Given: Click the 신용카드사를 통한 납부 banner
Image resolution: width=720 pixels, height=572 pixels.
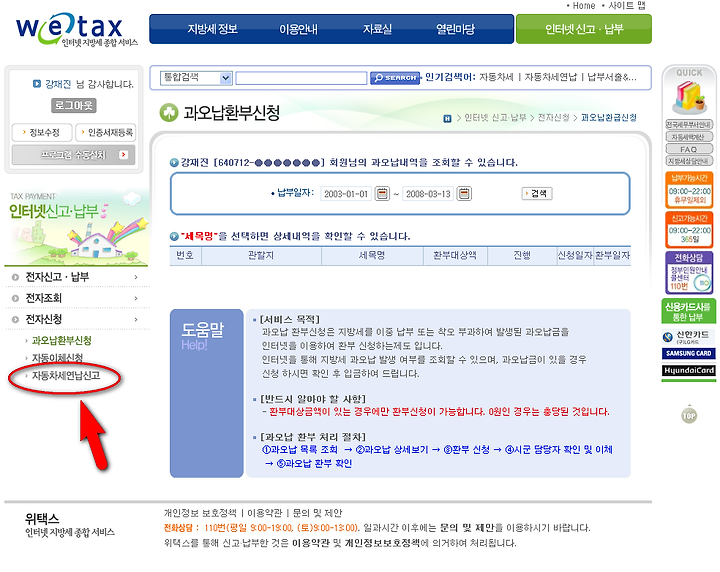Looking at the screenshot, I should pos(689,311).
